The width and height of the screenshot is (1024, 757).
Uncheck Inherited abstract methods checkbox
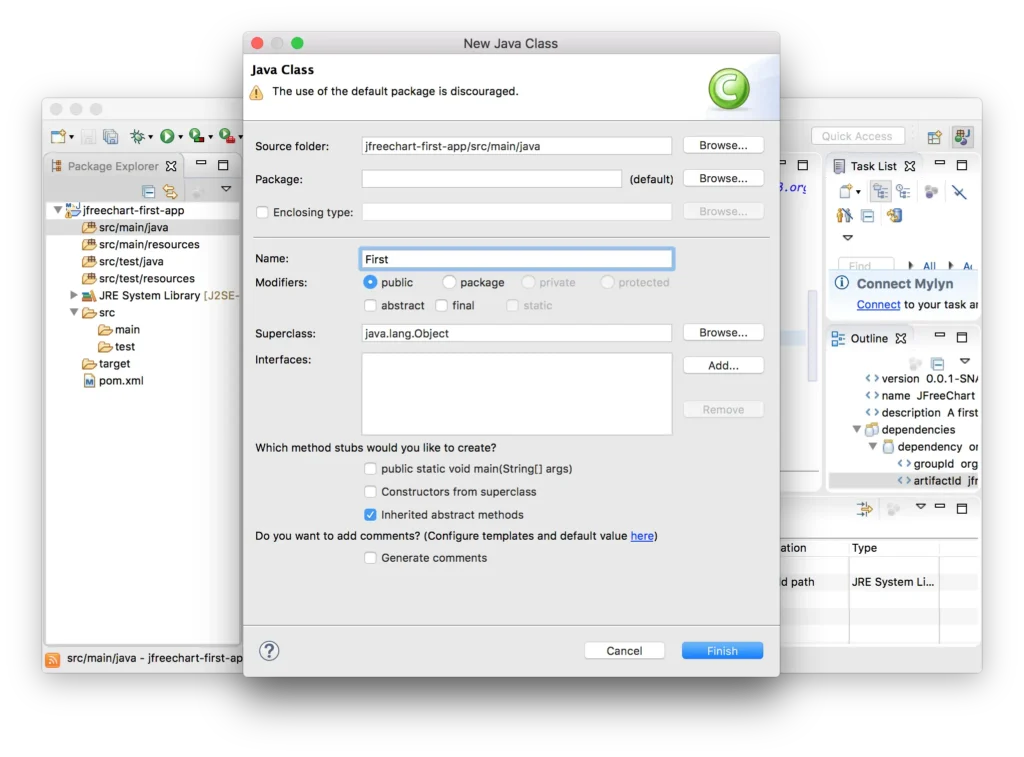371,515
